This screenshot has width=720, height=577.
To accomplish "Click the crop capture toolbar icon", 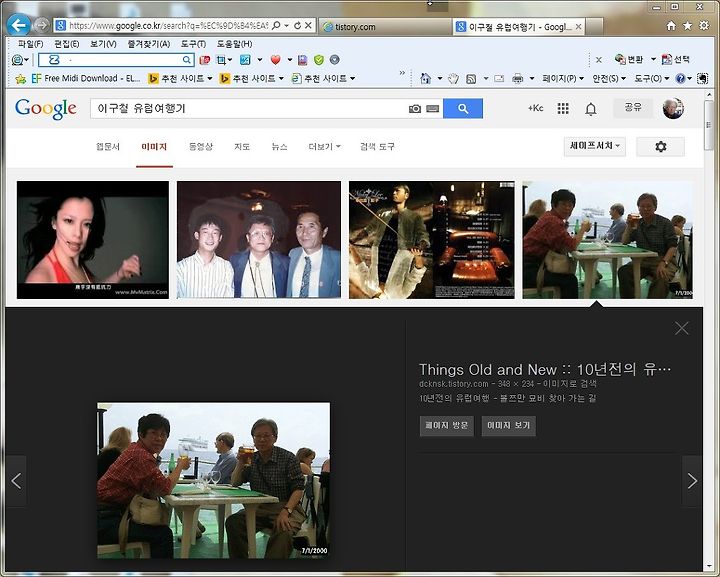I will point(221,60).
